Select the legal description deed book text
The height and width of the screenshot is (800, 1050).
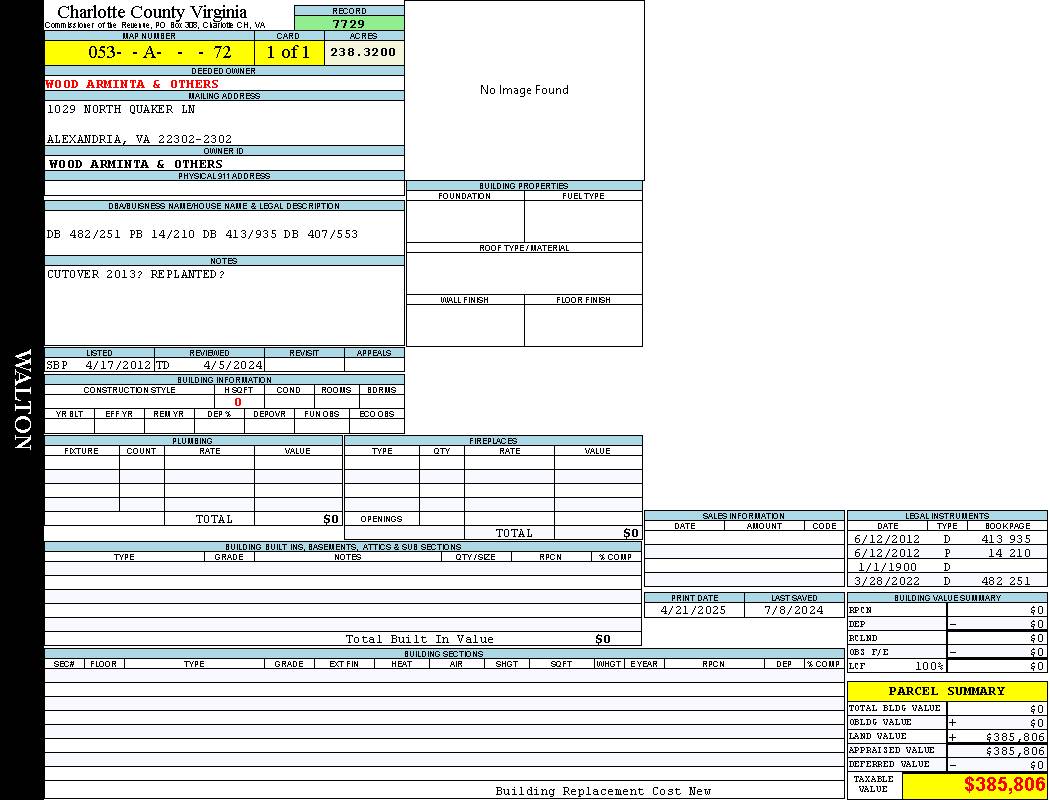(202, 234)
